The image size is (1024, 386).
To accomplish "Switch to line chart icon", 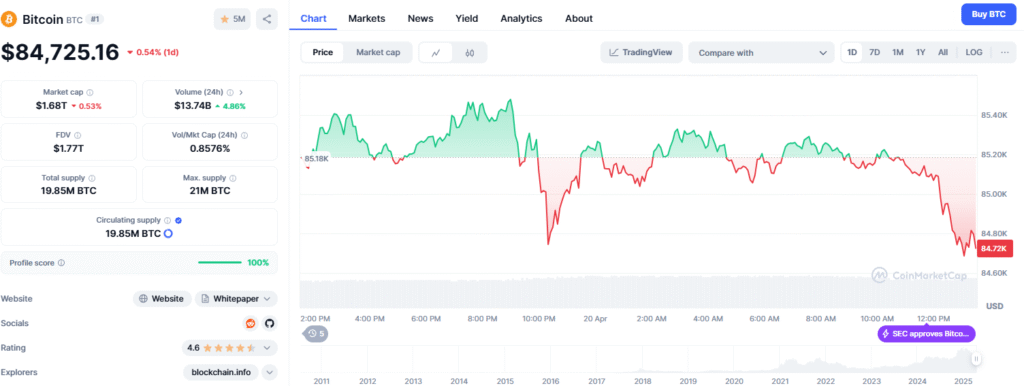I will click(436, 53).
